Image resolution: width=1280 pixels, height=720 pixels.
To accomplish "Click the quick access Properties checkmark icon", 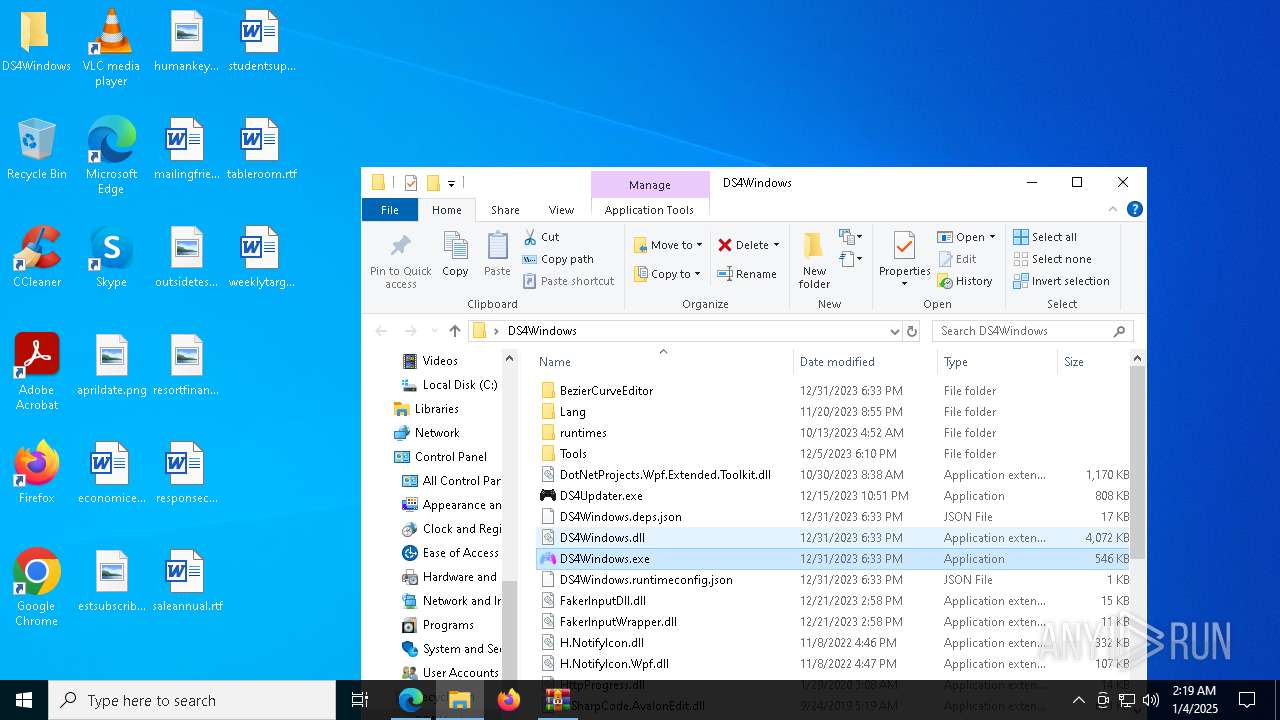I will (x=410, y=183).
